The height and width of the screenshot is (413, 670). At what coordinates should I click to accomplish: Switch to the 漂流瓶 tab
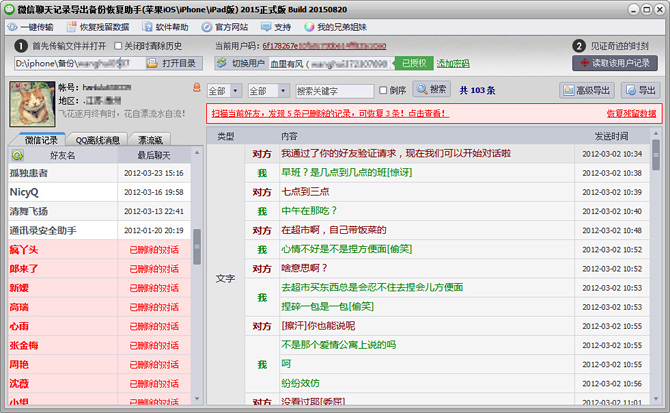[x=155, y=139]
